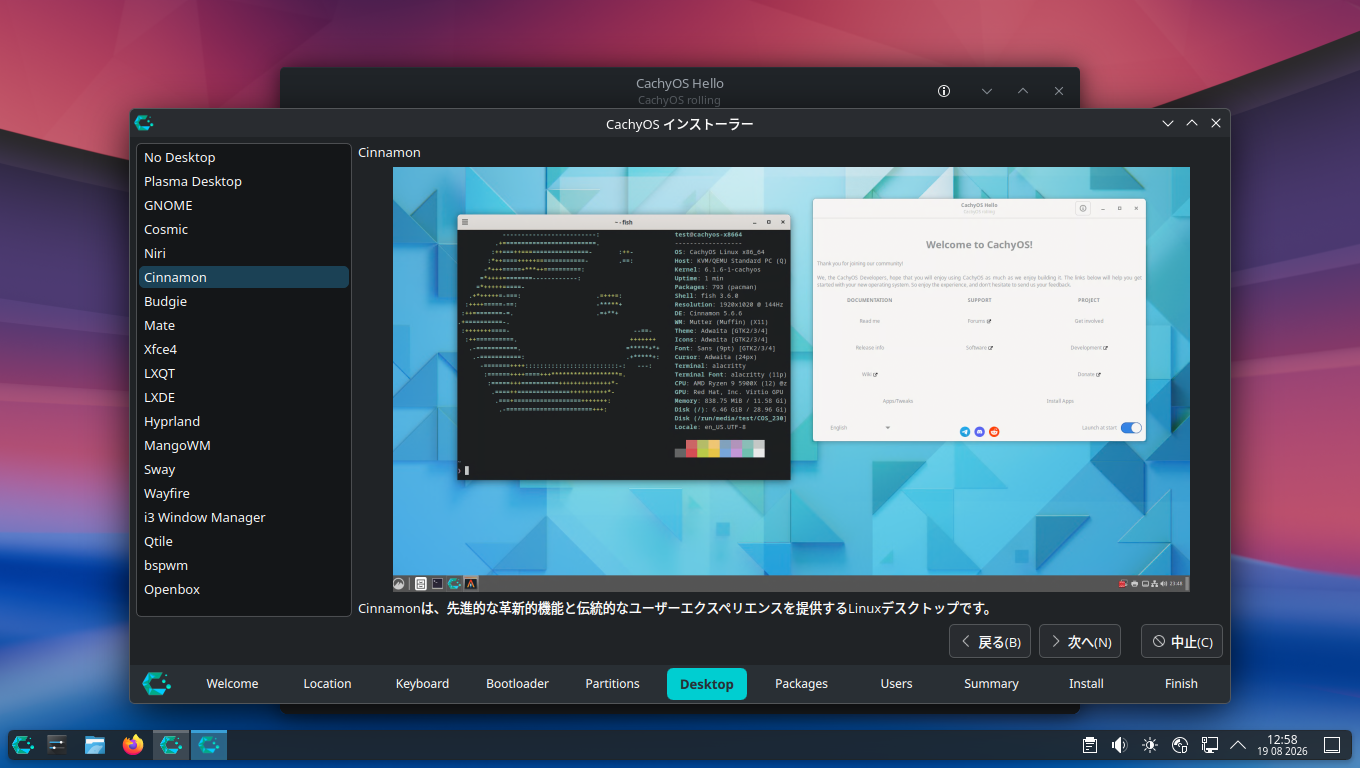
Task: Select Plasma Desktop in the list
Action: coord(244,181)
